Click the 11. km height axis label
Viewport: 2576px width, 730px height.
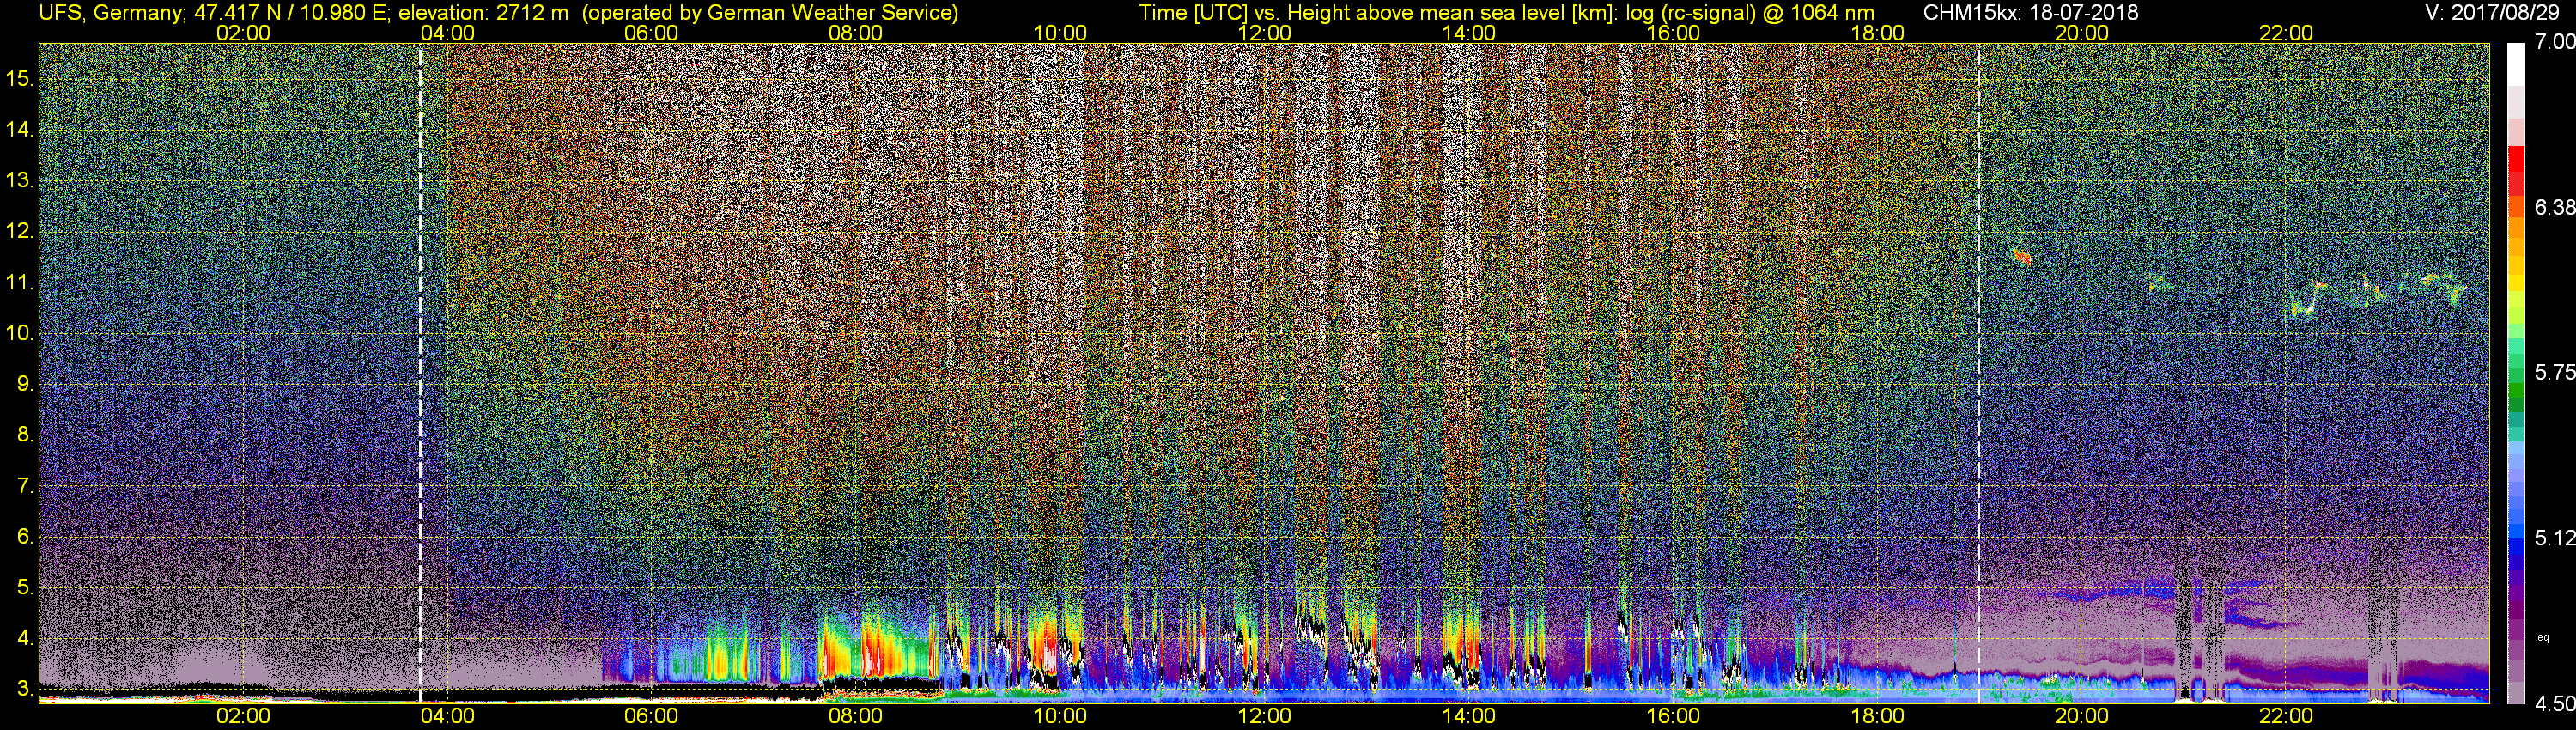coord(20,283)
